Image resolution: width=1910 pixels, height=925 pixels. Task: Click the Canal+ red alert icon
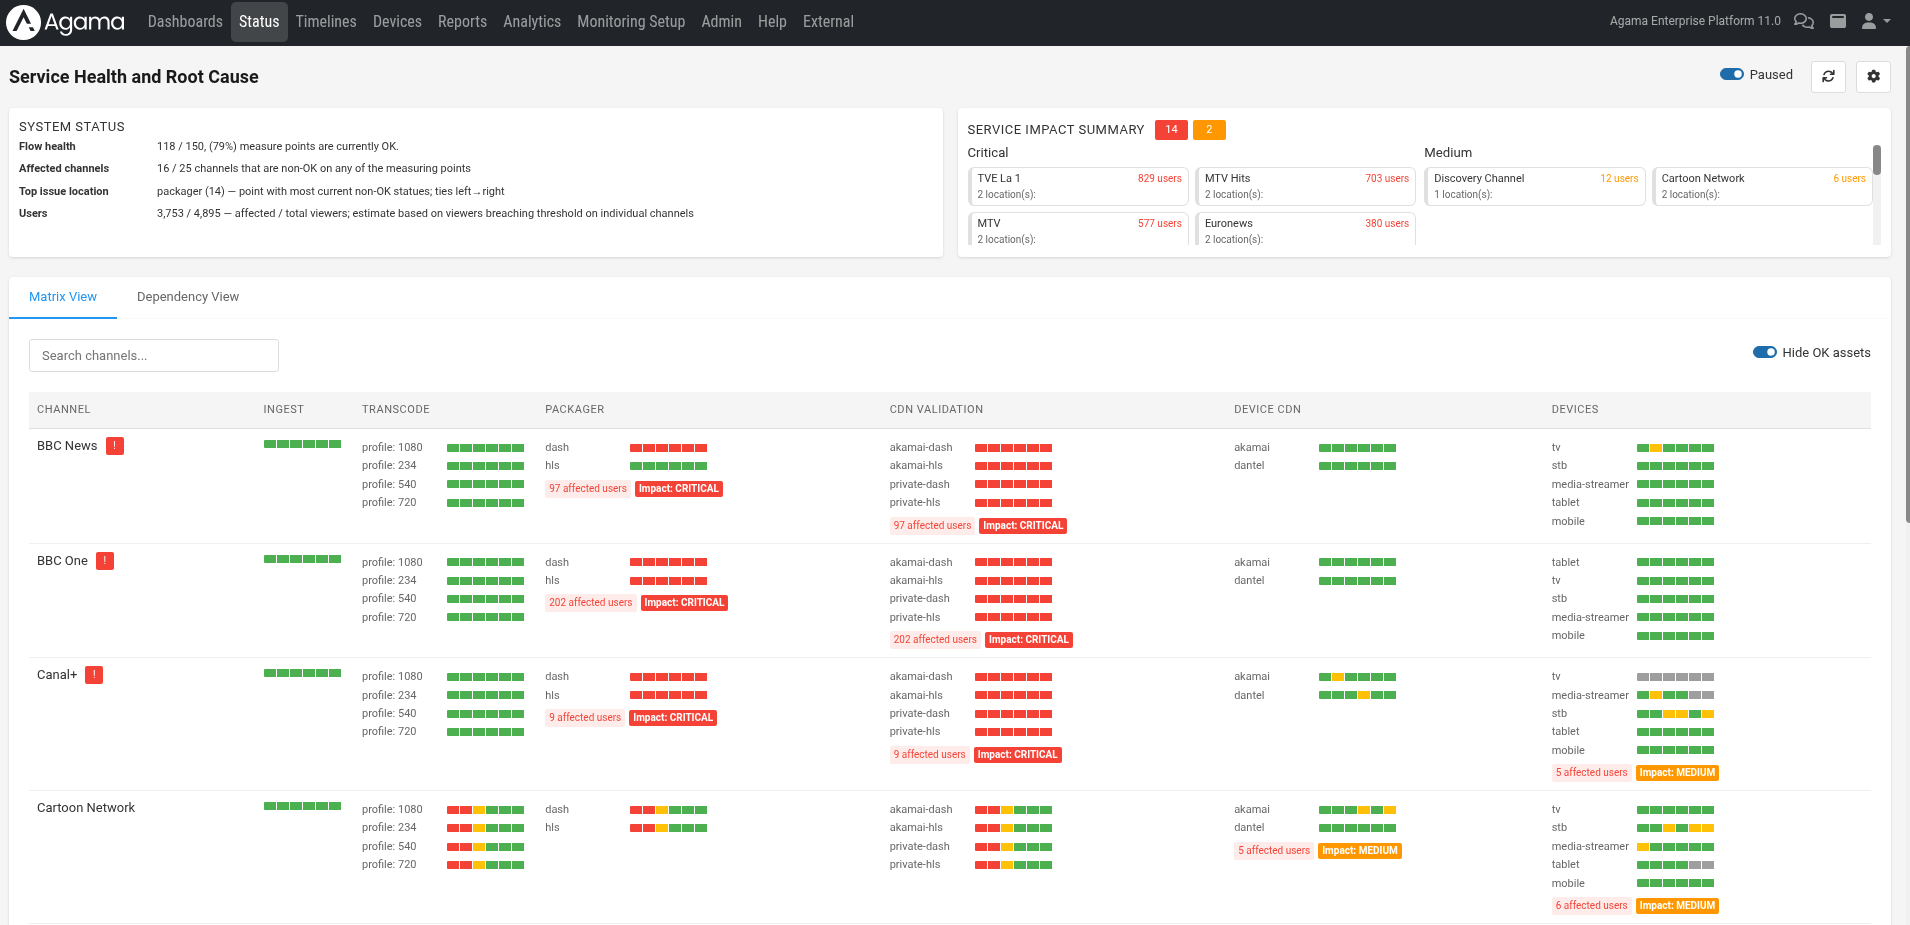coord(94,675)
